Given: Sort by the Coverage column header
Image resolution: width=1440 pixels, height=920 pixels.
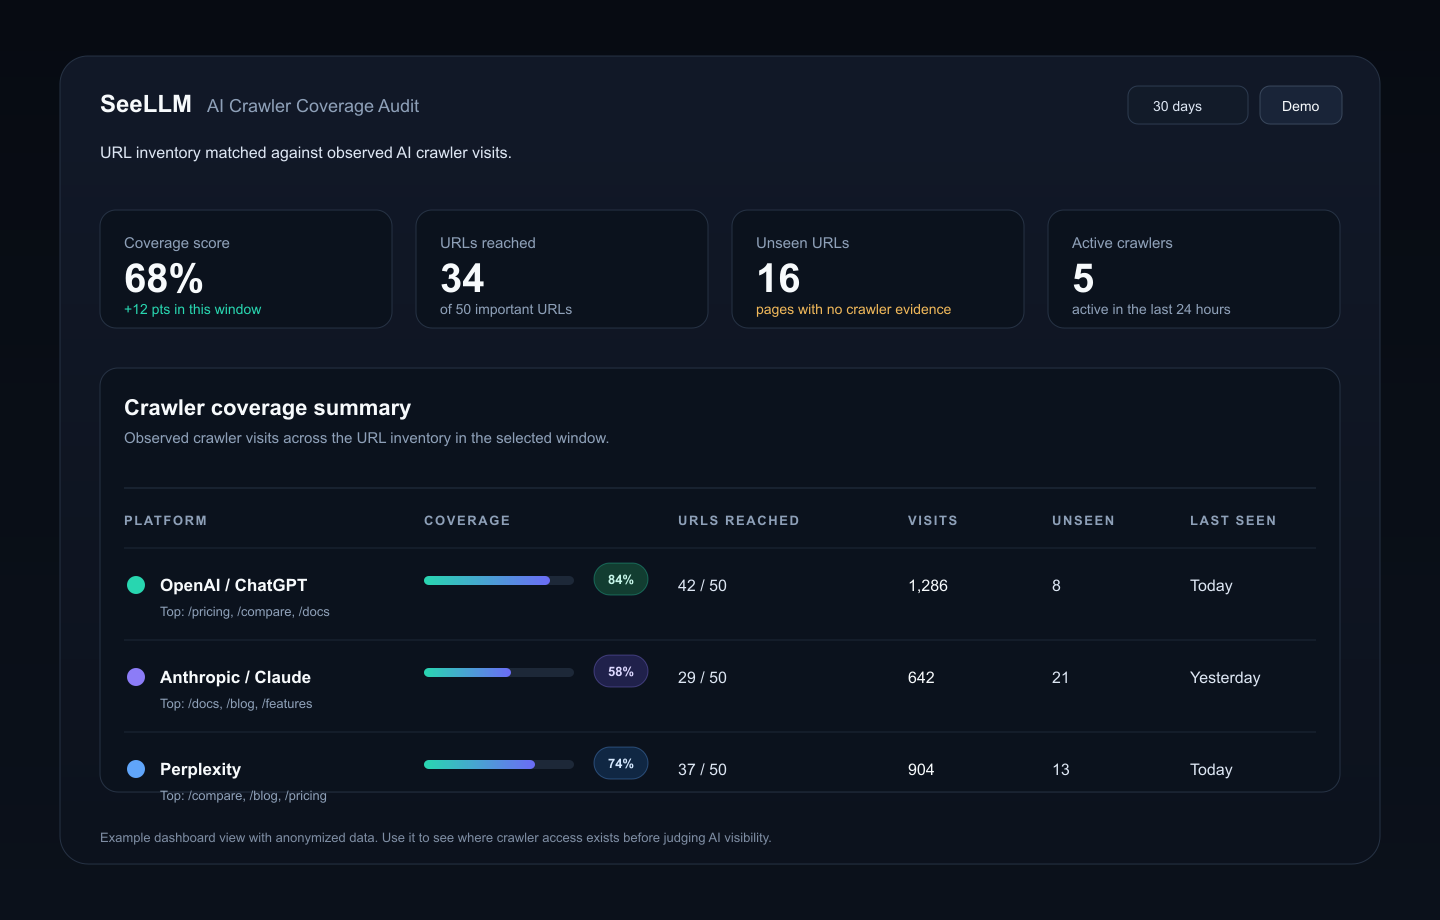Looking at the screenshot, I should tap(467, 520).
